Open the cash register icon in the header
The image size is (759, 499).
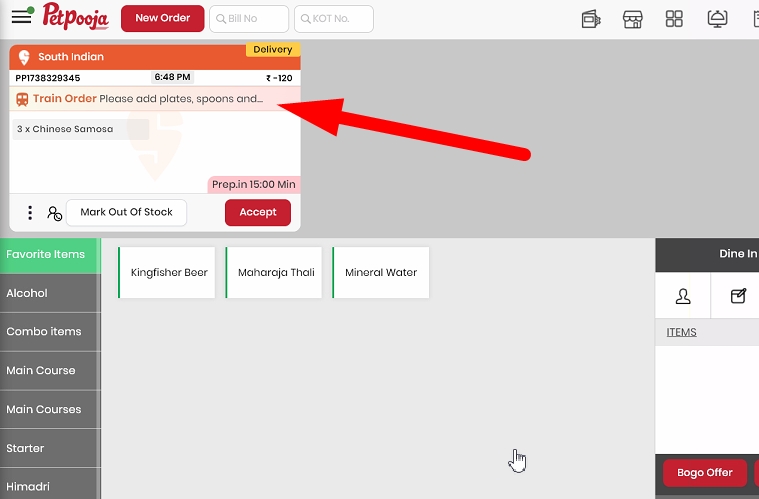click(x=591, y=19)
